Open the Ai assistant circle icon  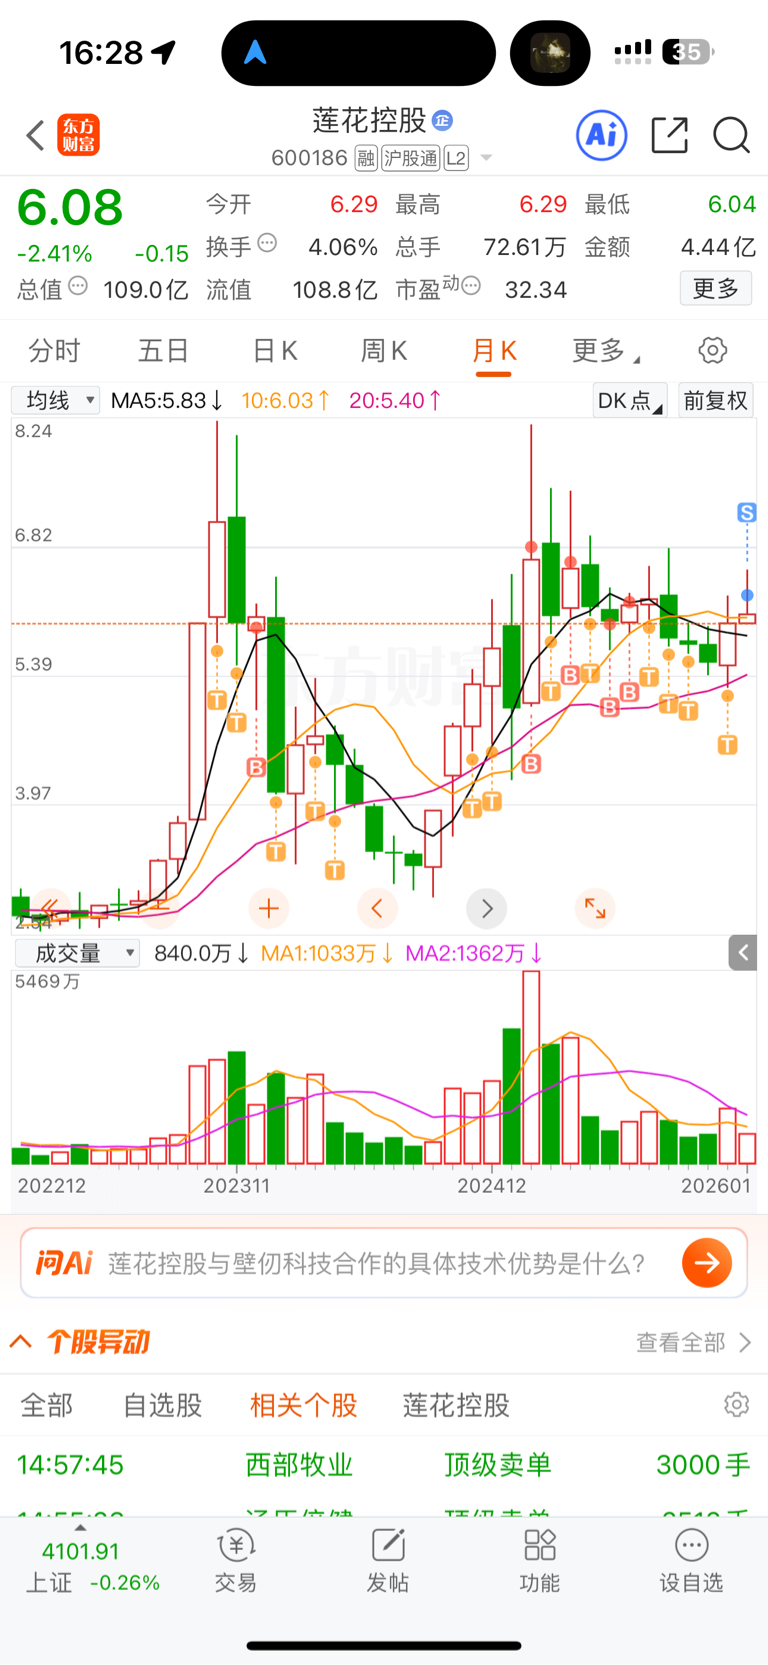coord(602,135)
